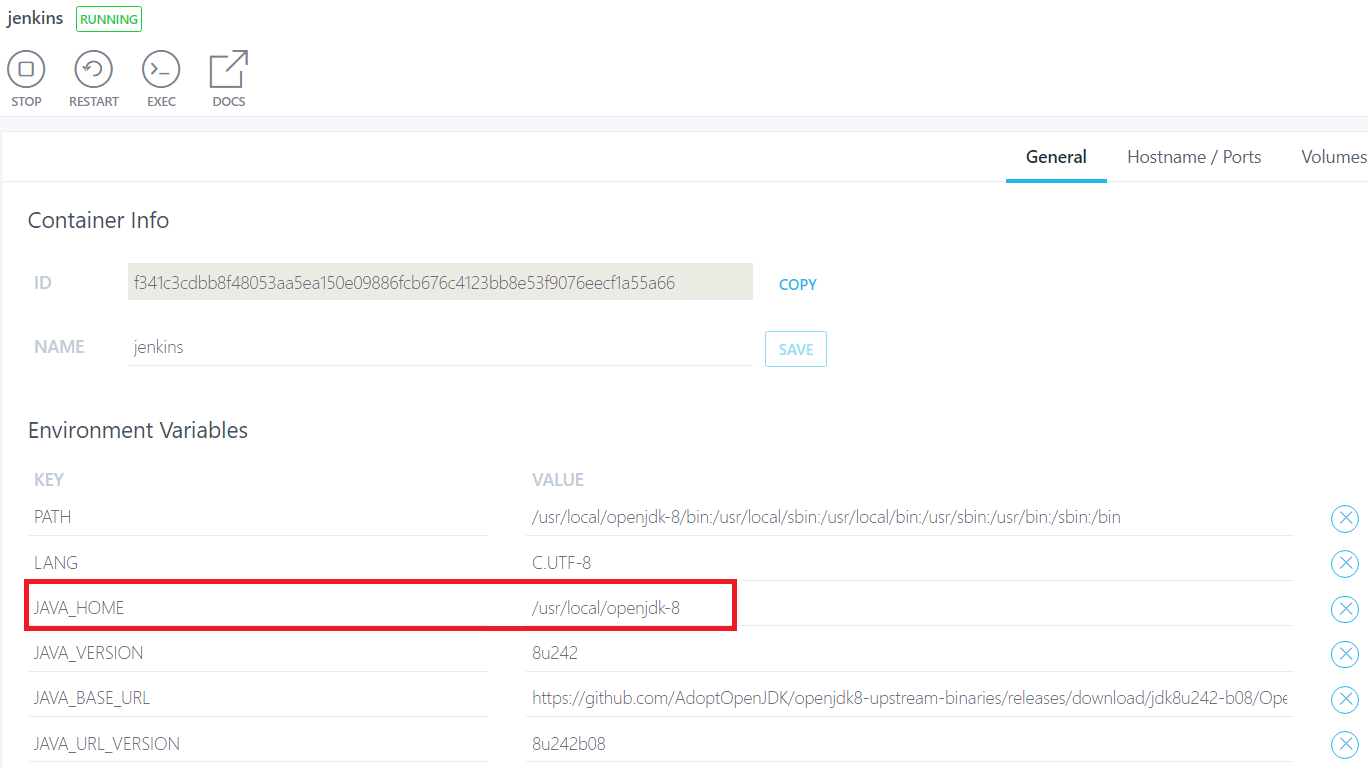The image size is (1368, 768).
Task: Click the jenkins container title
Action: pyautogui.click(x=35, y=19)
